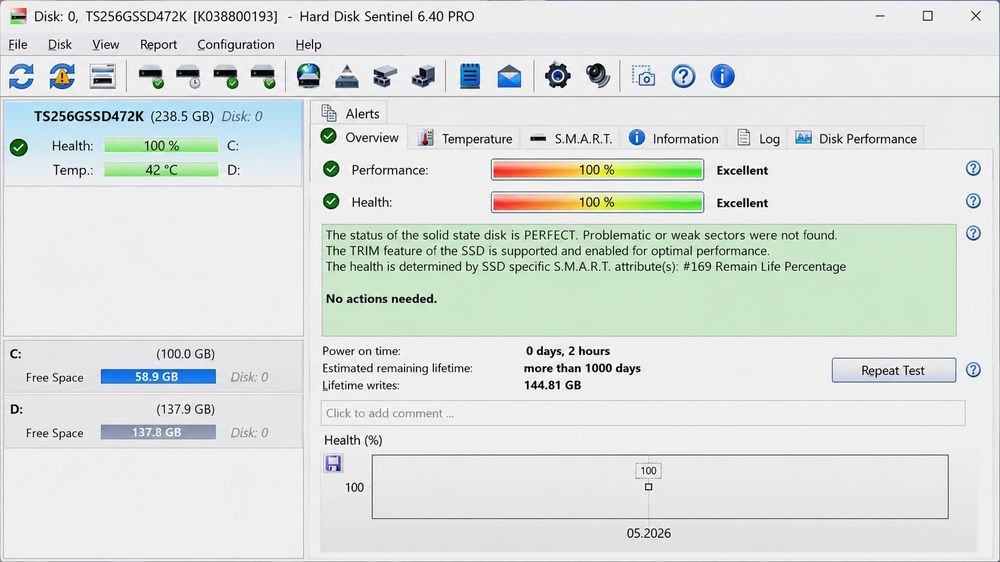Click the blue notepad report icon

[x=470, y=77]
